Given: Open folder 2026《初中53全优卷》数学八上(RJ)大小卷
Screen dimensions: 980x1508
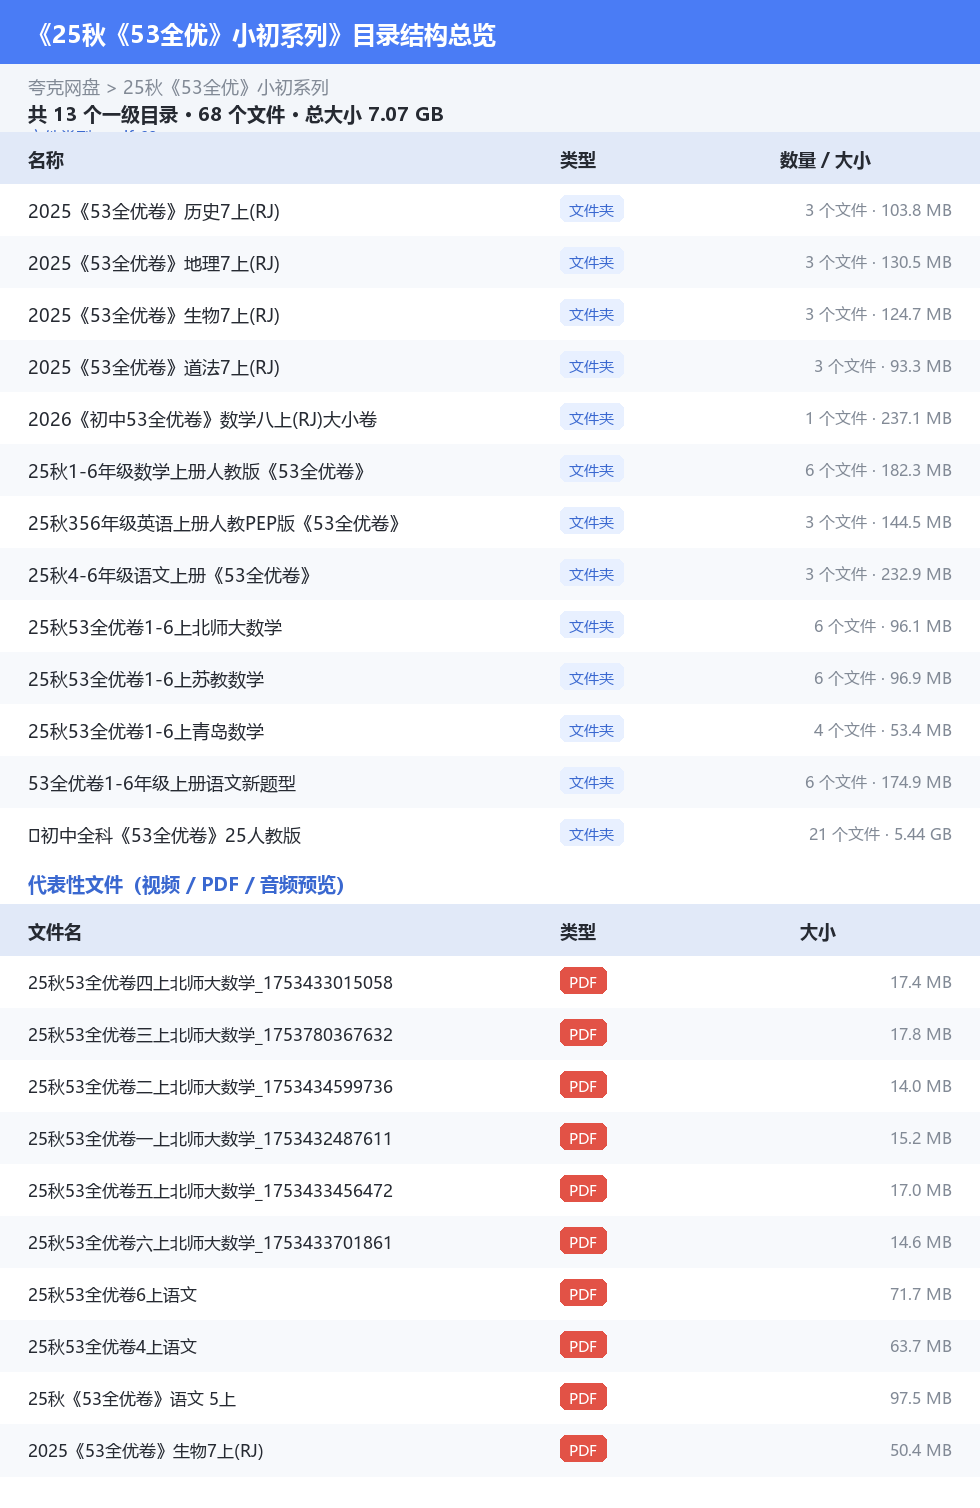Looking at the screenshot, I should click(x=202, y=419).
